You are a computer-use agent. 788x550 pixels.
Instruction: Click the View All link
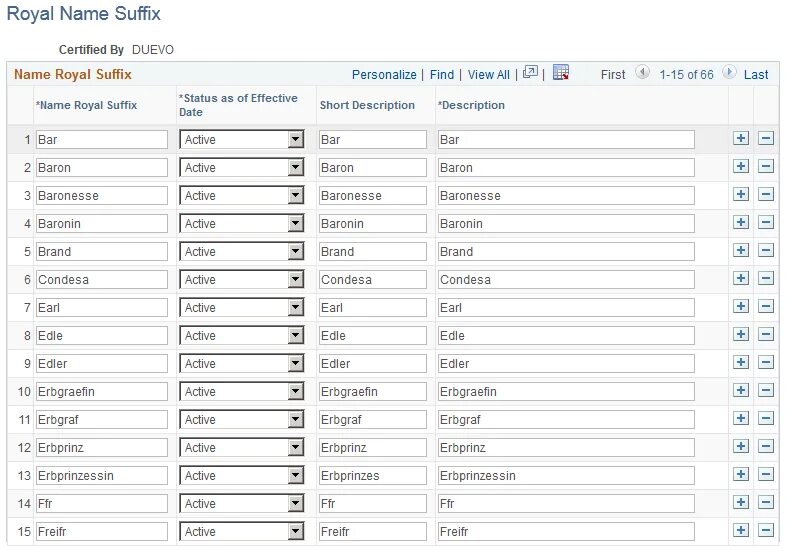tap(488, 75)
